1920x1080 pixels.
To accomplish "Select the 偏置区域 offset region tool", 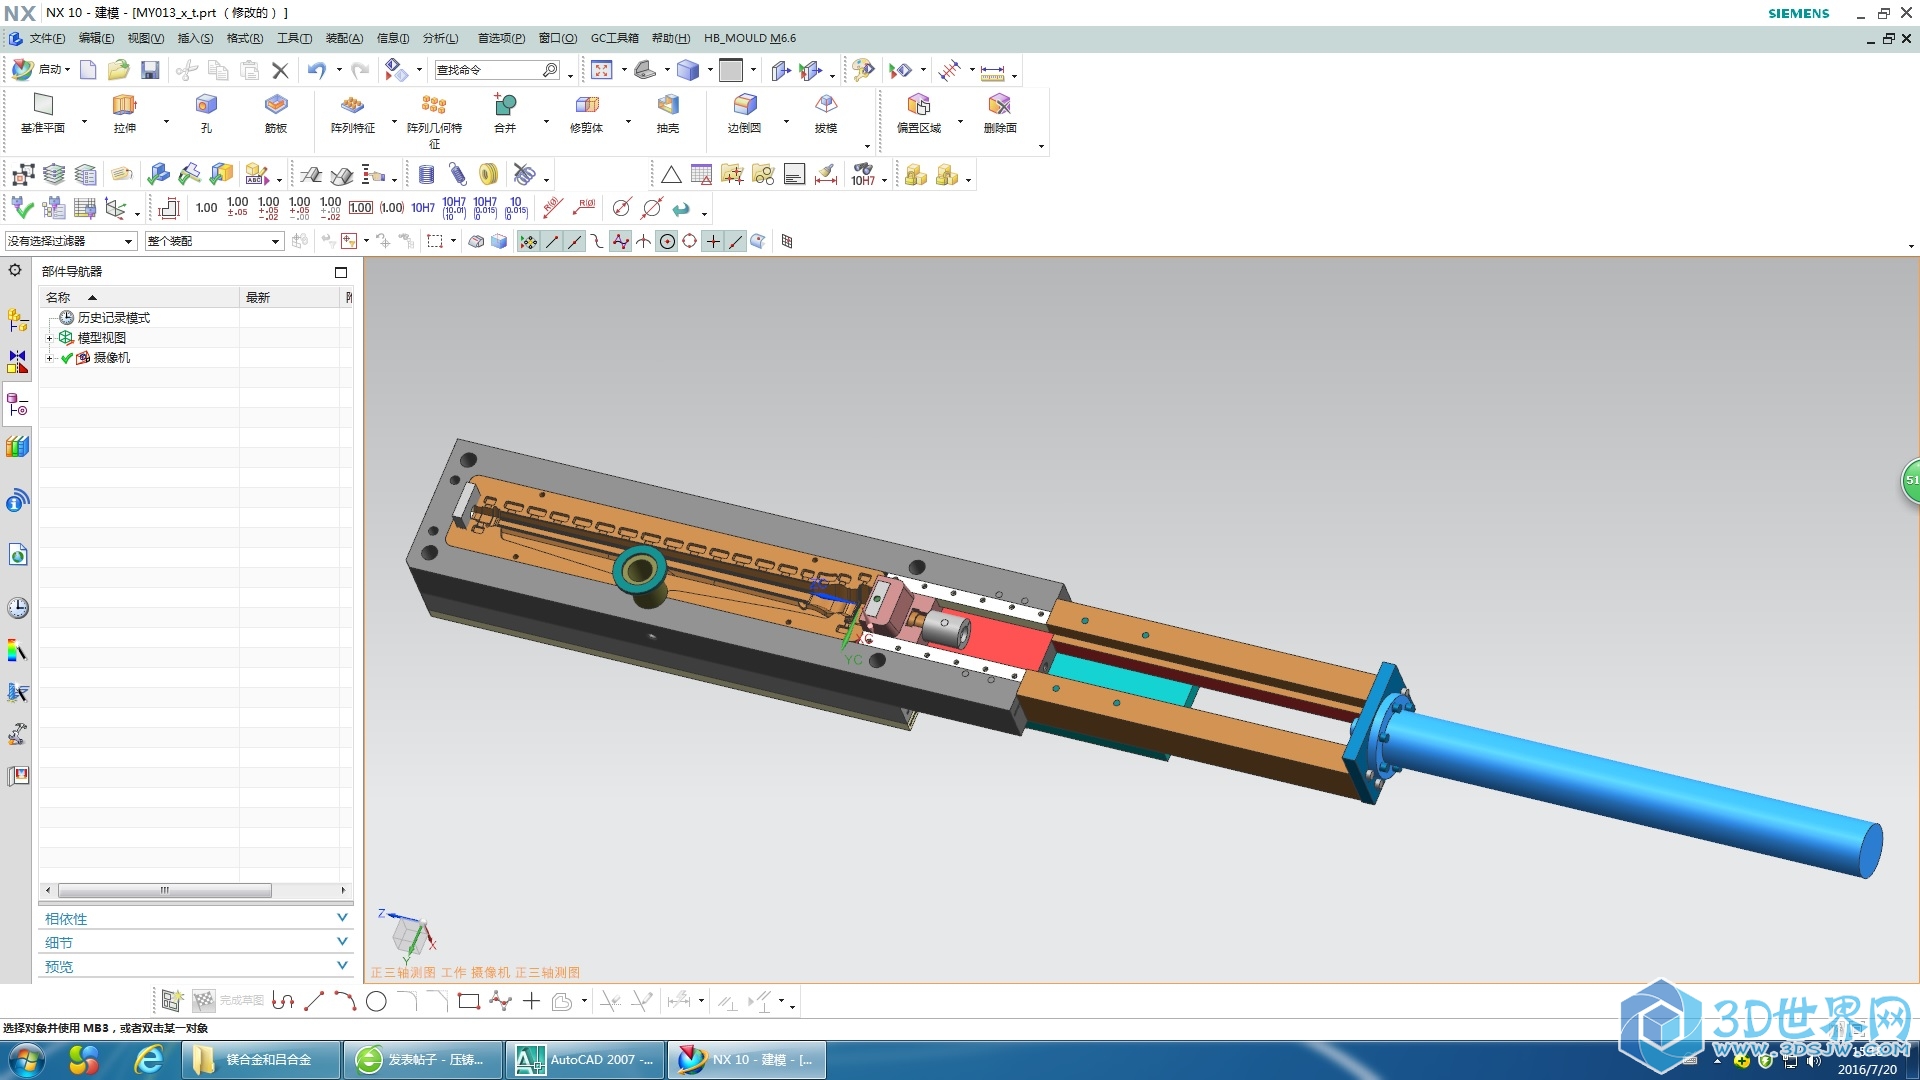I will [919, 114].
